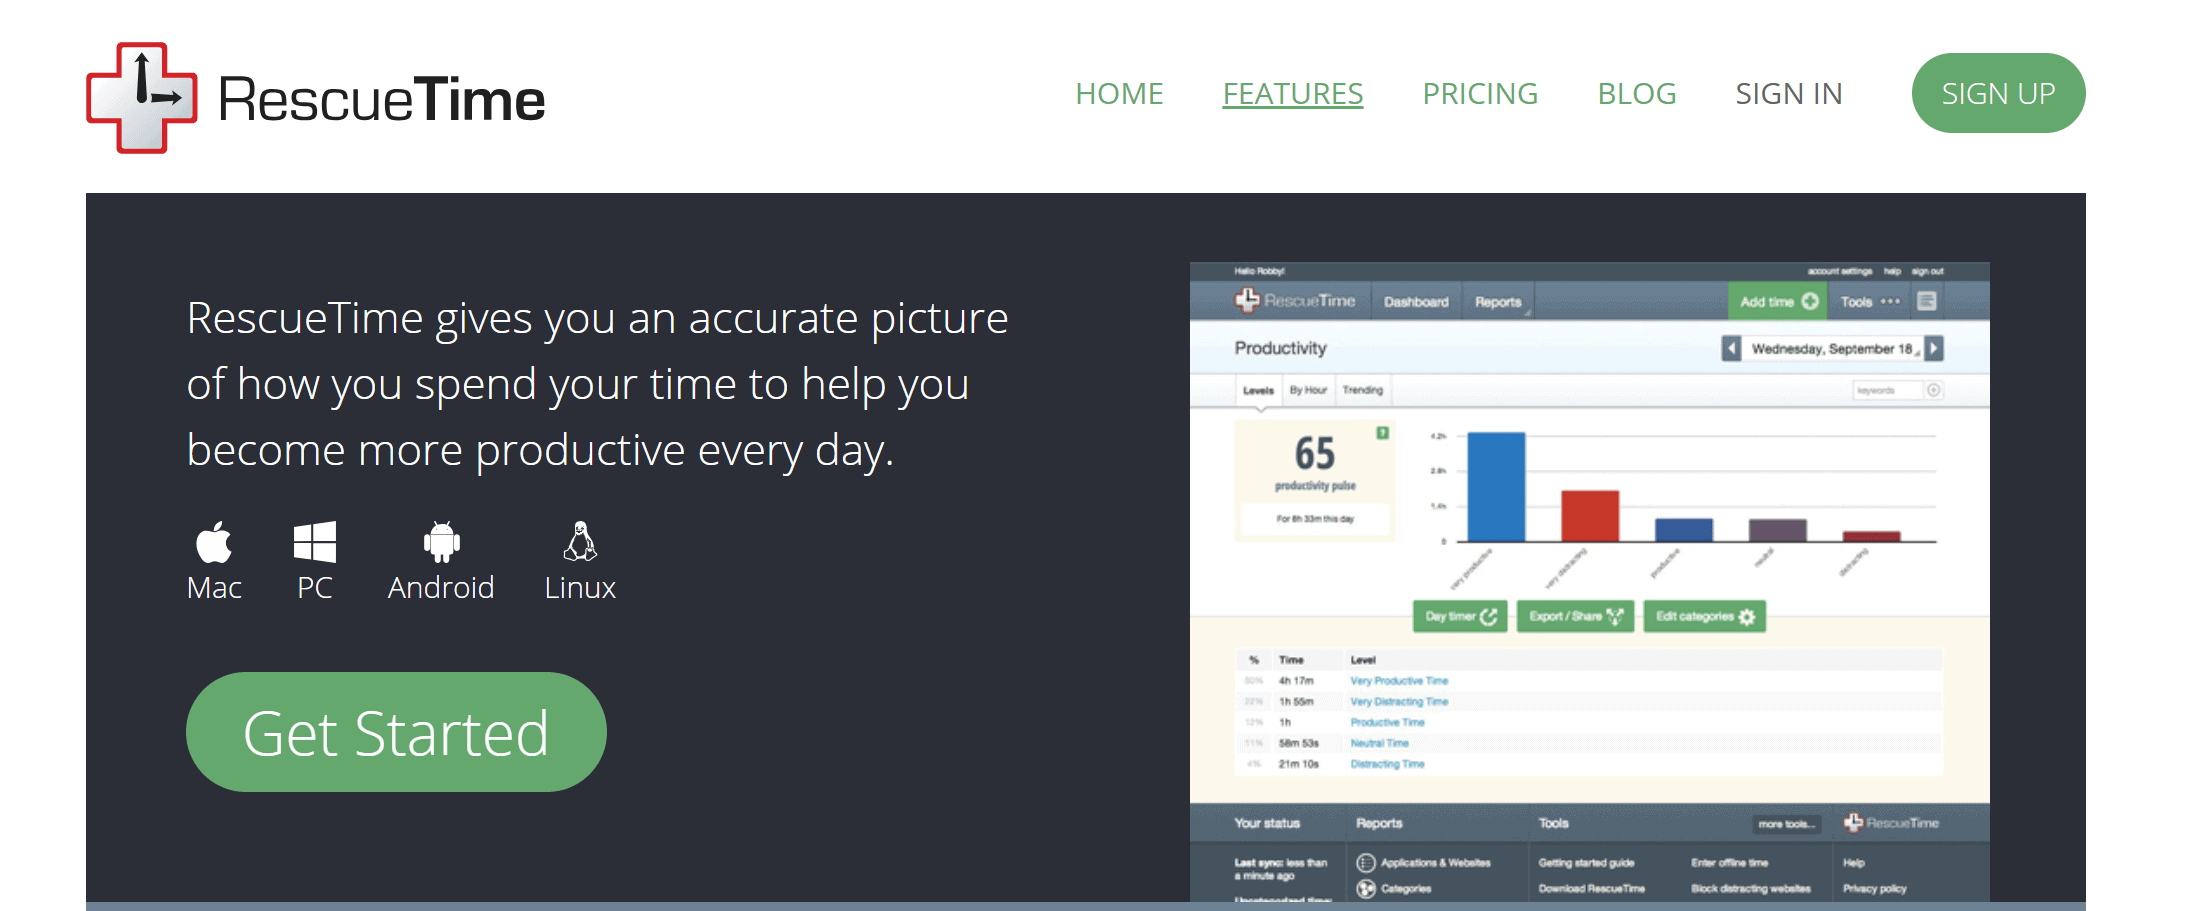Click the Applications & Websites report icon
Image resolution: width=2189 pixels, height=911 pixels.
pos(1366,862)
